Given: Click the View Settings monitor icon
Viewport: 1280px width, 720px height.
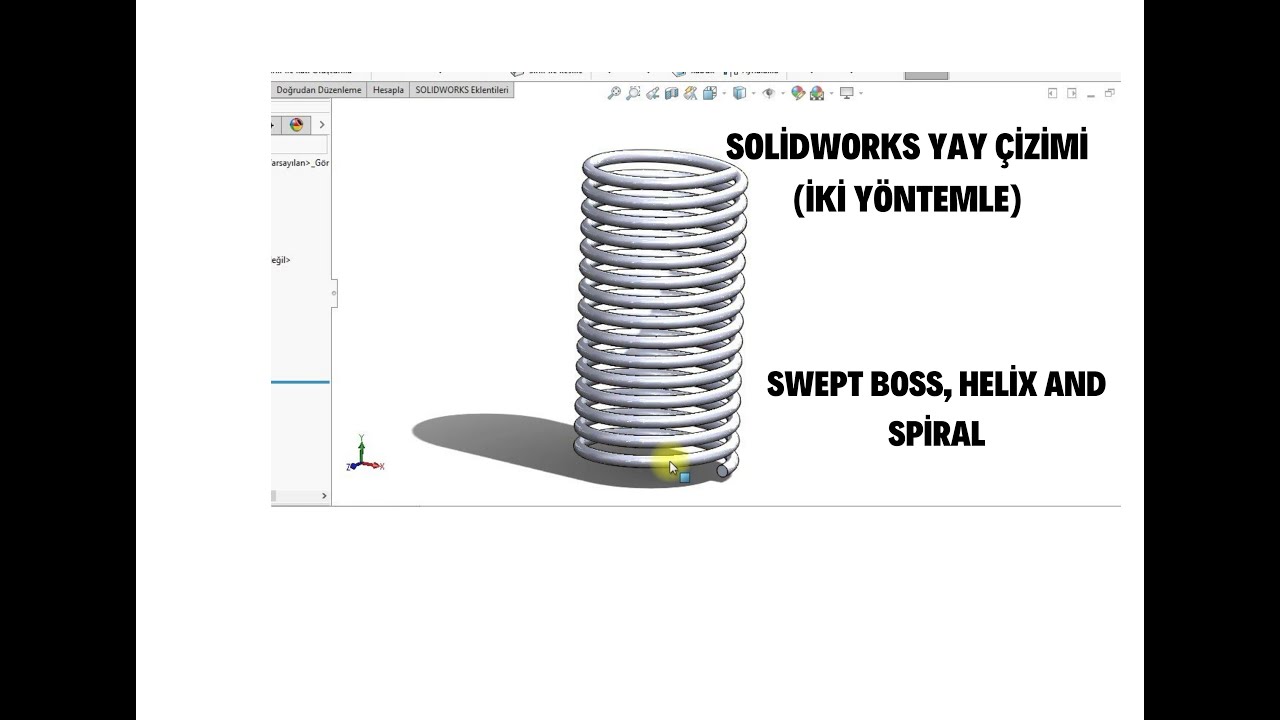Looking at the screenshot, I should point(847,93).
